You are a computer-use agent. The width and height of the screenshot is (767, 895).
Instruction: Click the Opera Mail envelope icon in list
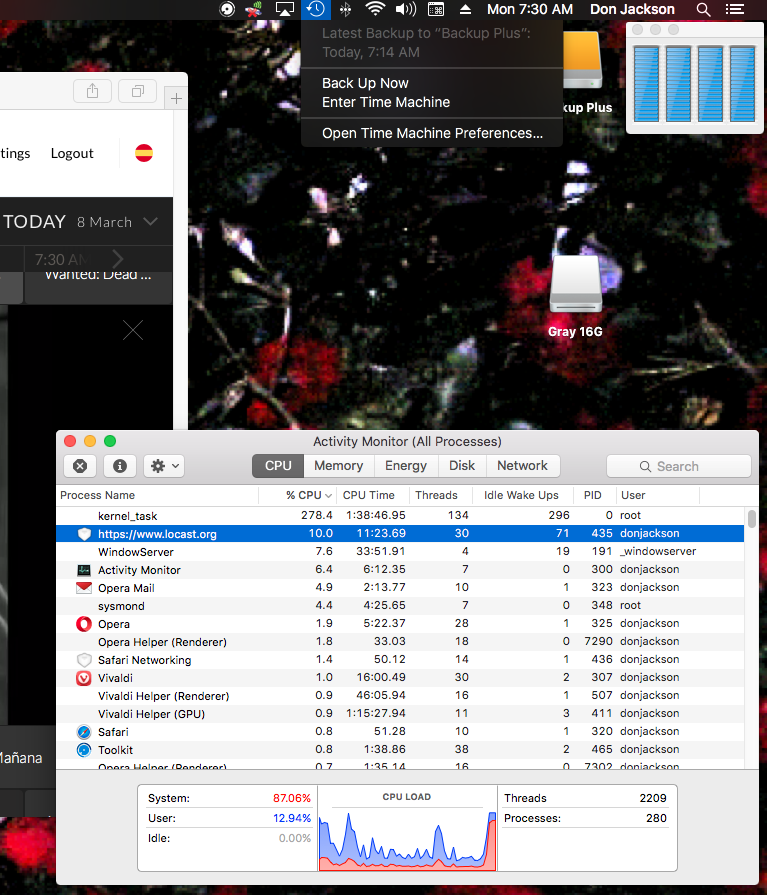[84, 588]
